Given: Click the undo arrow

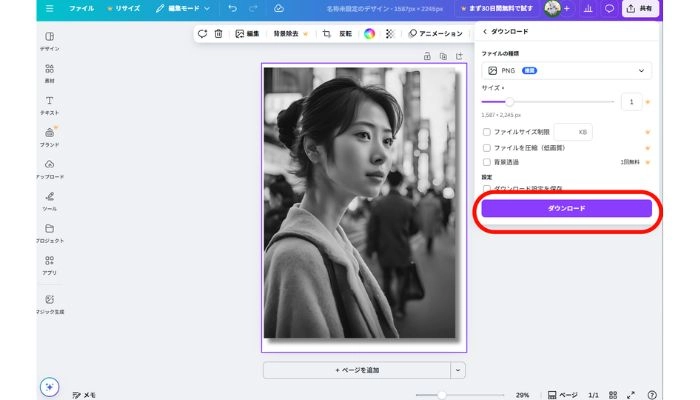Looking at the screenshot, I should 232,8.
